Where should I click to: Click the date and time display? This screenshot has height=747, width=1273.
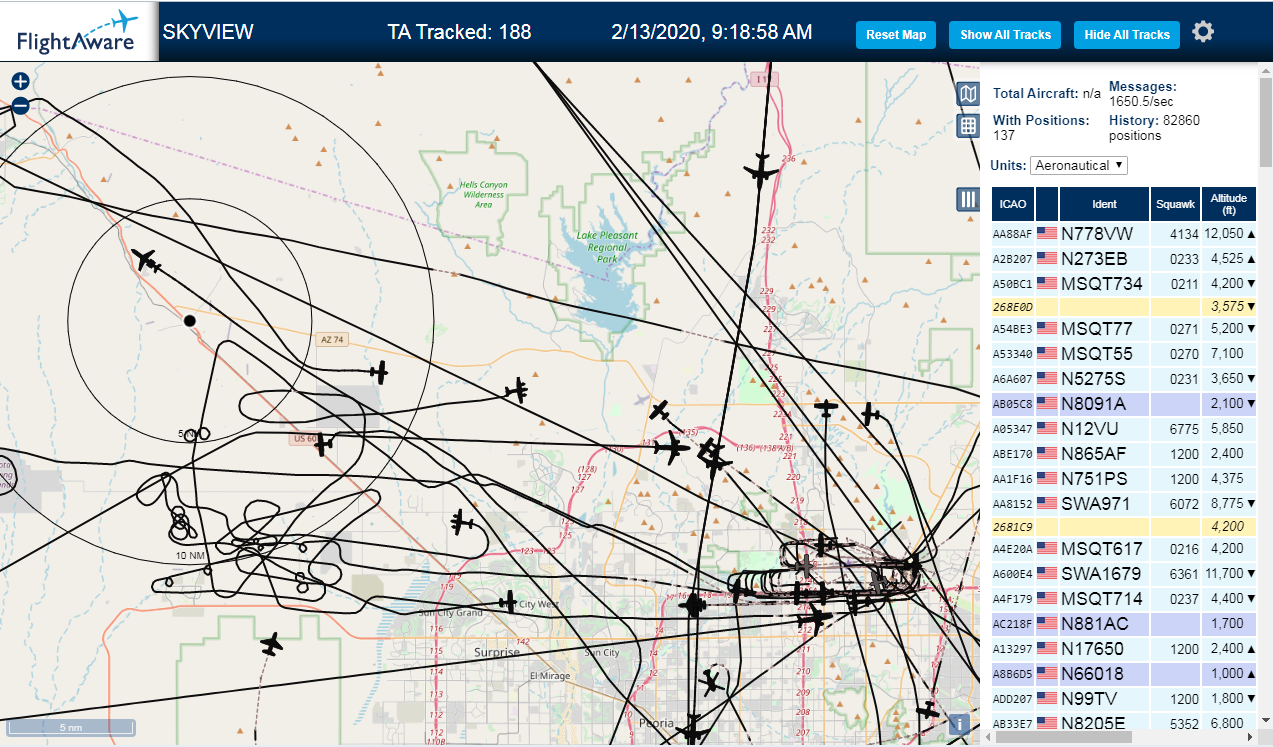pos(711,32)
